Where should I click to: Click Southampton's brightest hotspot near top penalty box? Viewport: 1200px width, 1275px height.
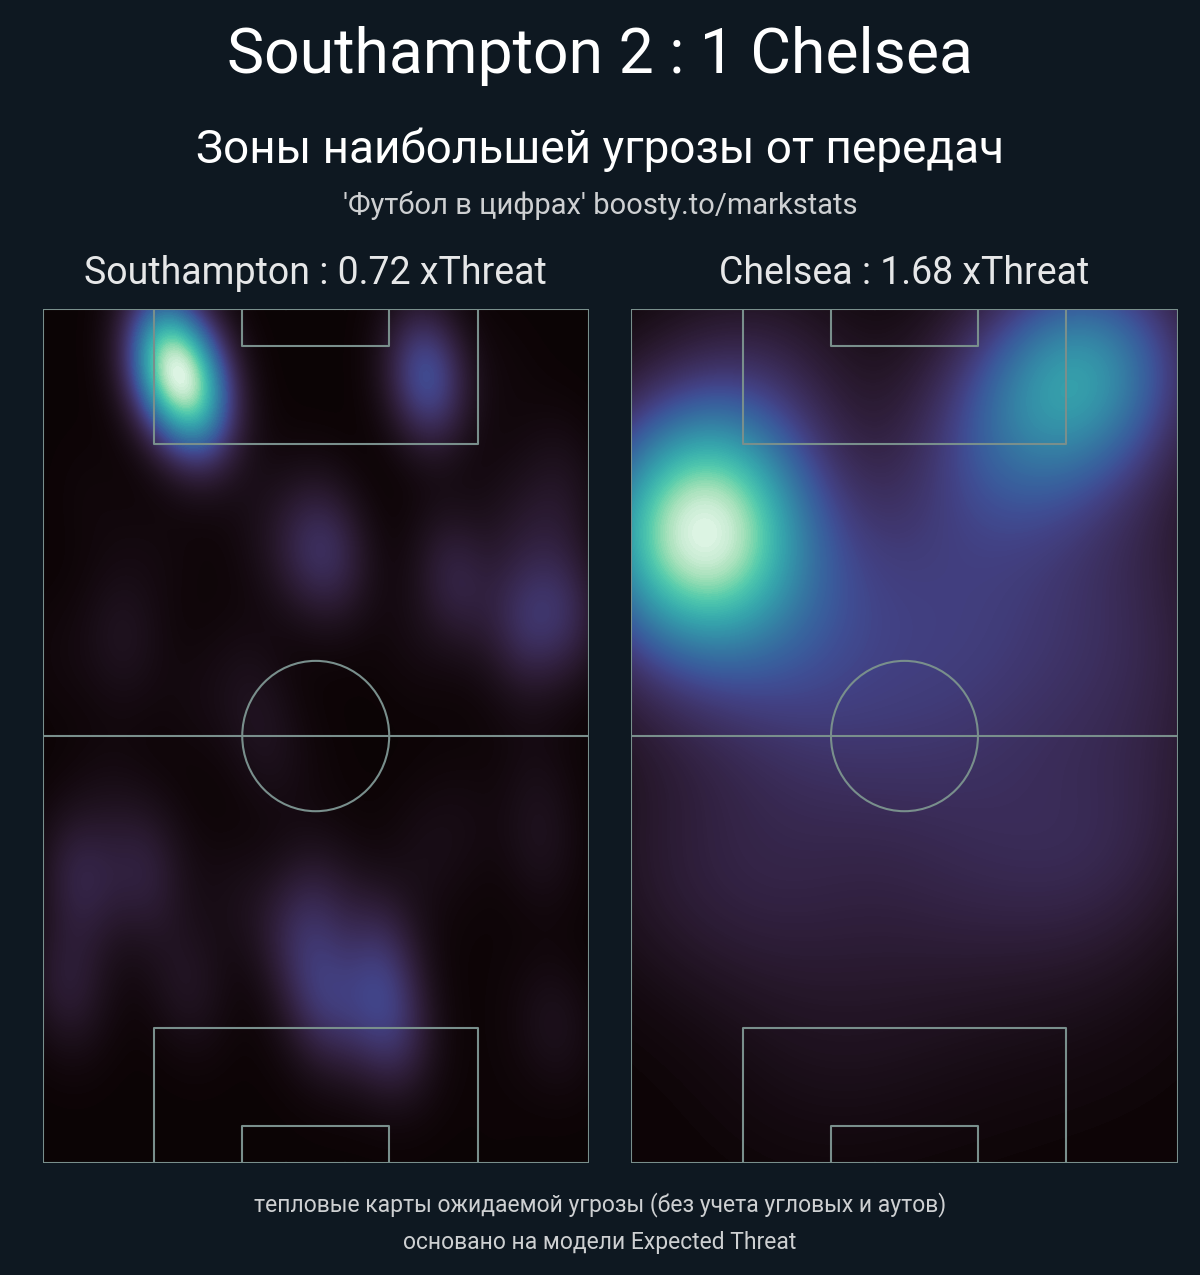(180, 375)
